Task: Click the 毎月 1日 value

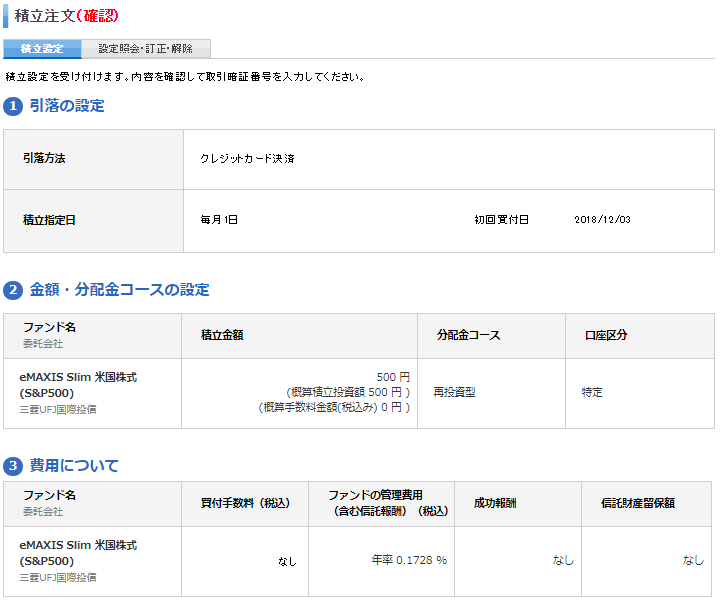Action: point(219,220)
